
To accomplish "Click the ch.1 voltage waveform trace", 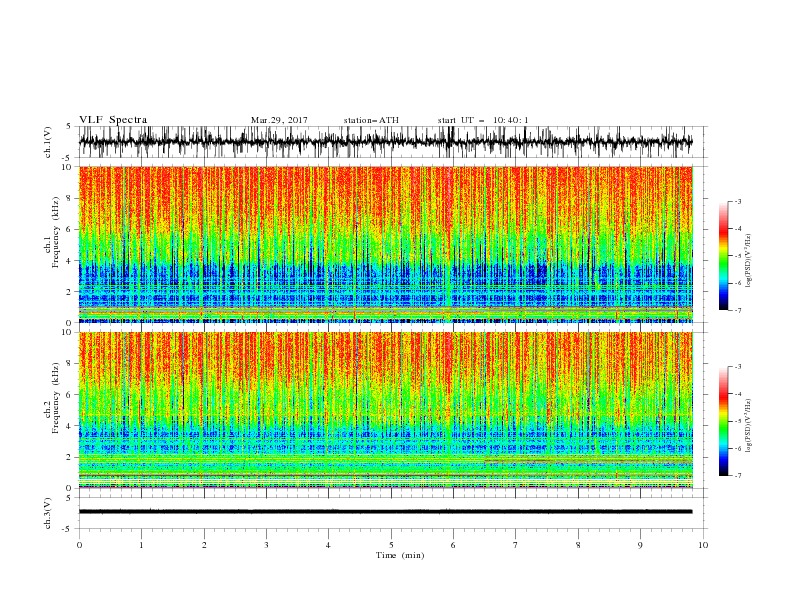I will click(x=385, y=142).
